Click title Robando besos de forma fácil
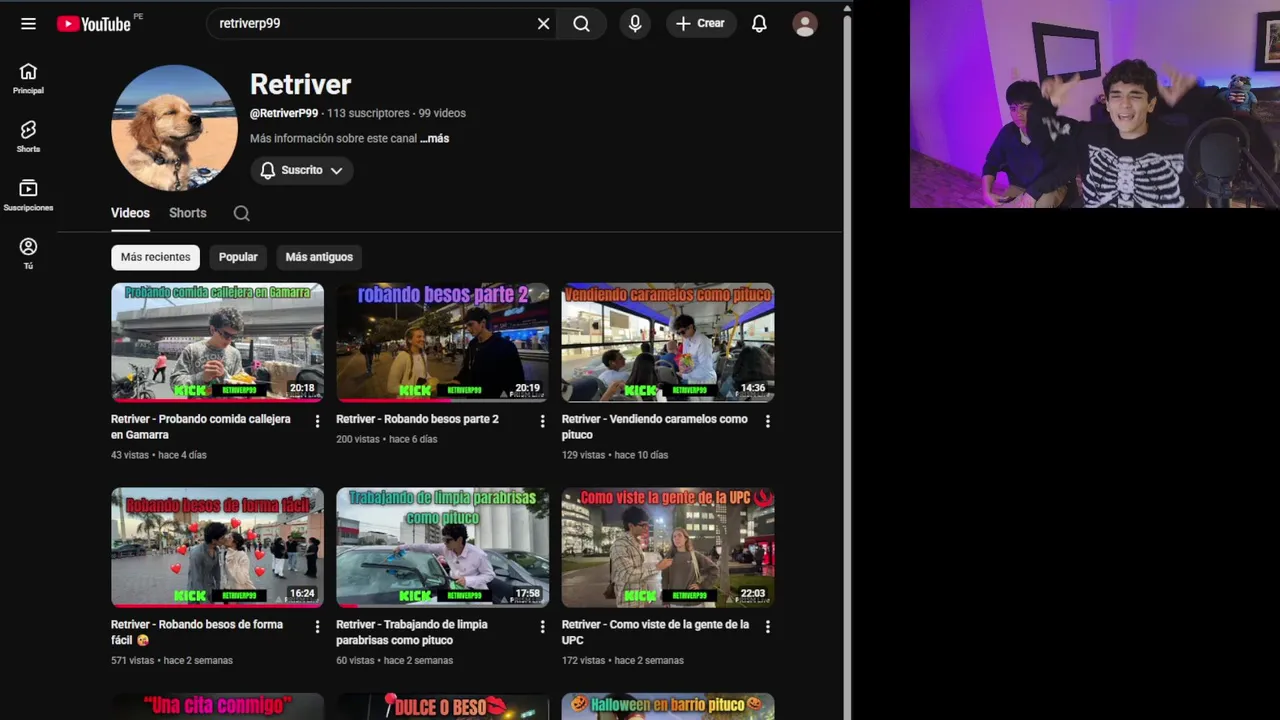This screenshot has height=720, width=1280. [x=197, y=632]
